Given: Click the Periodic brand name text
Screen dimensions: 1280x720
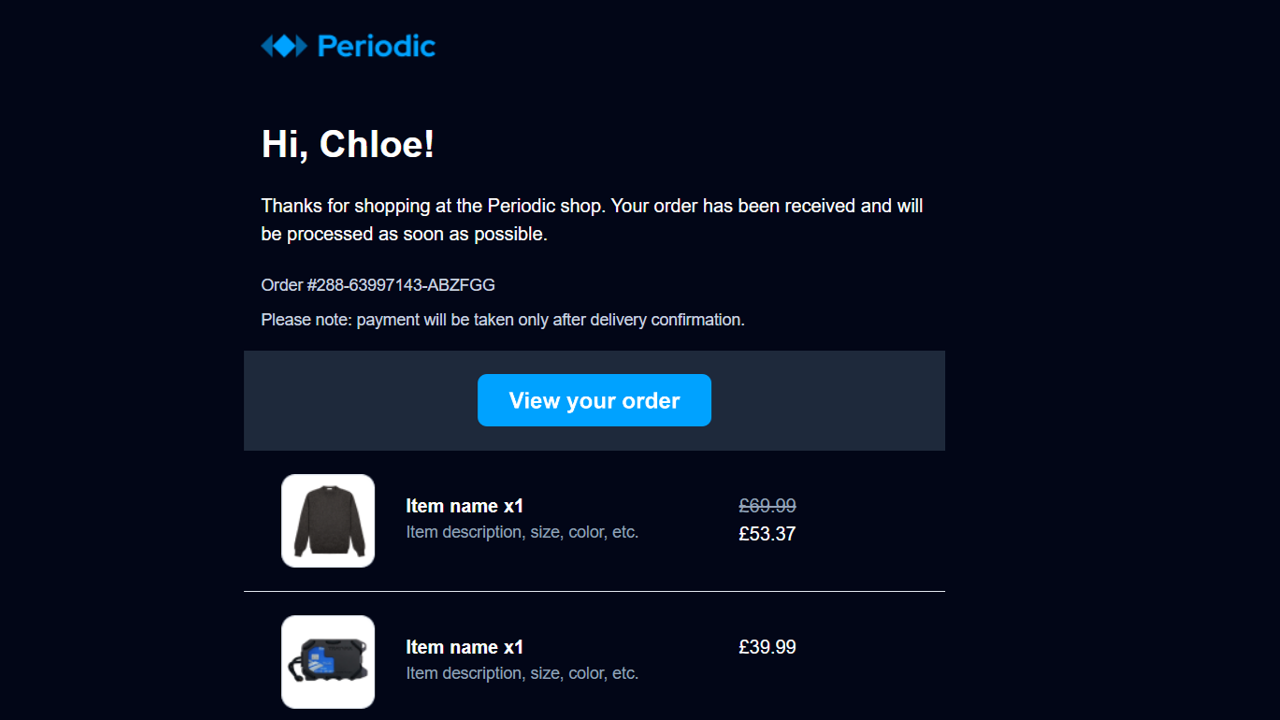Looking at the screenshot, I should (x=376, y=46).
